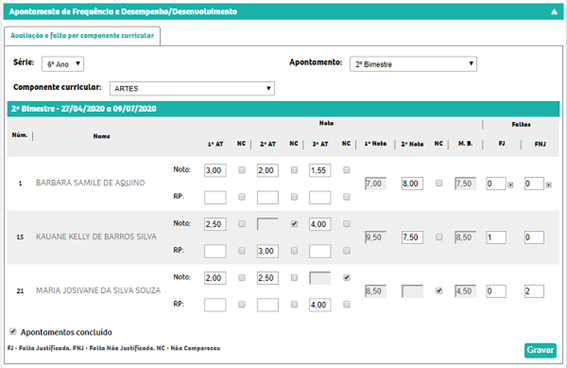Click Barbara's 3ª AT Nota field with 1,55

click(320, 170)
